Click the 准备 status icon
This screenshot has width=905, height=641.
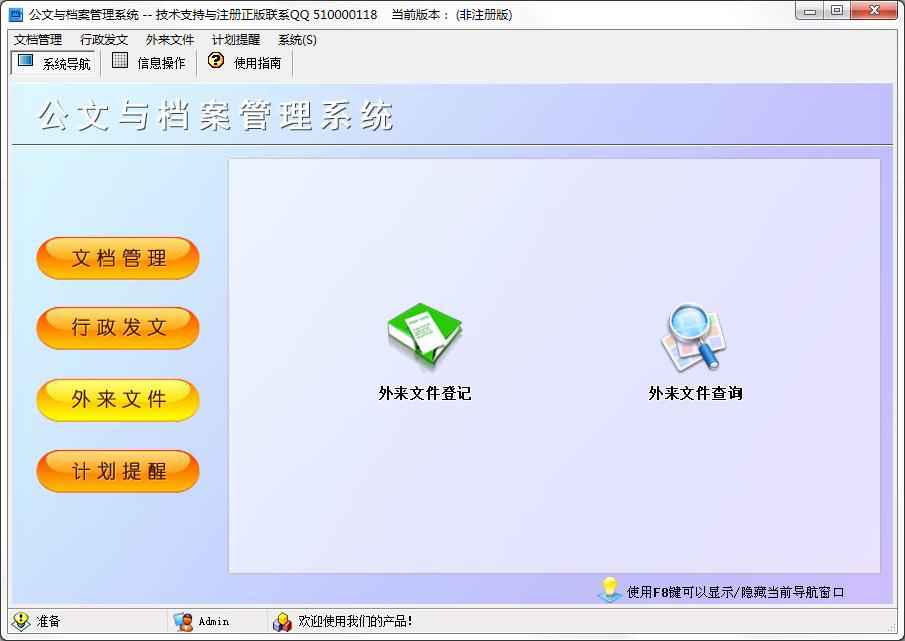(21, 621)
